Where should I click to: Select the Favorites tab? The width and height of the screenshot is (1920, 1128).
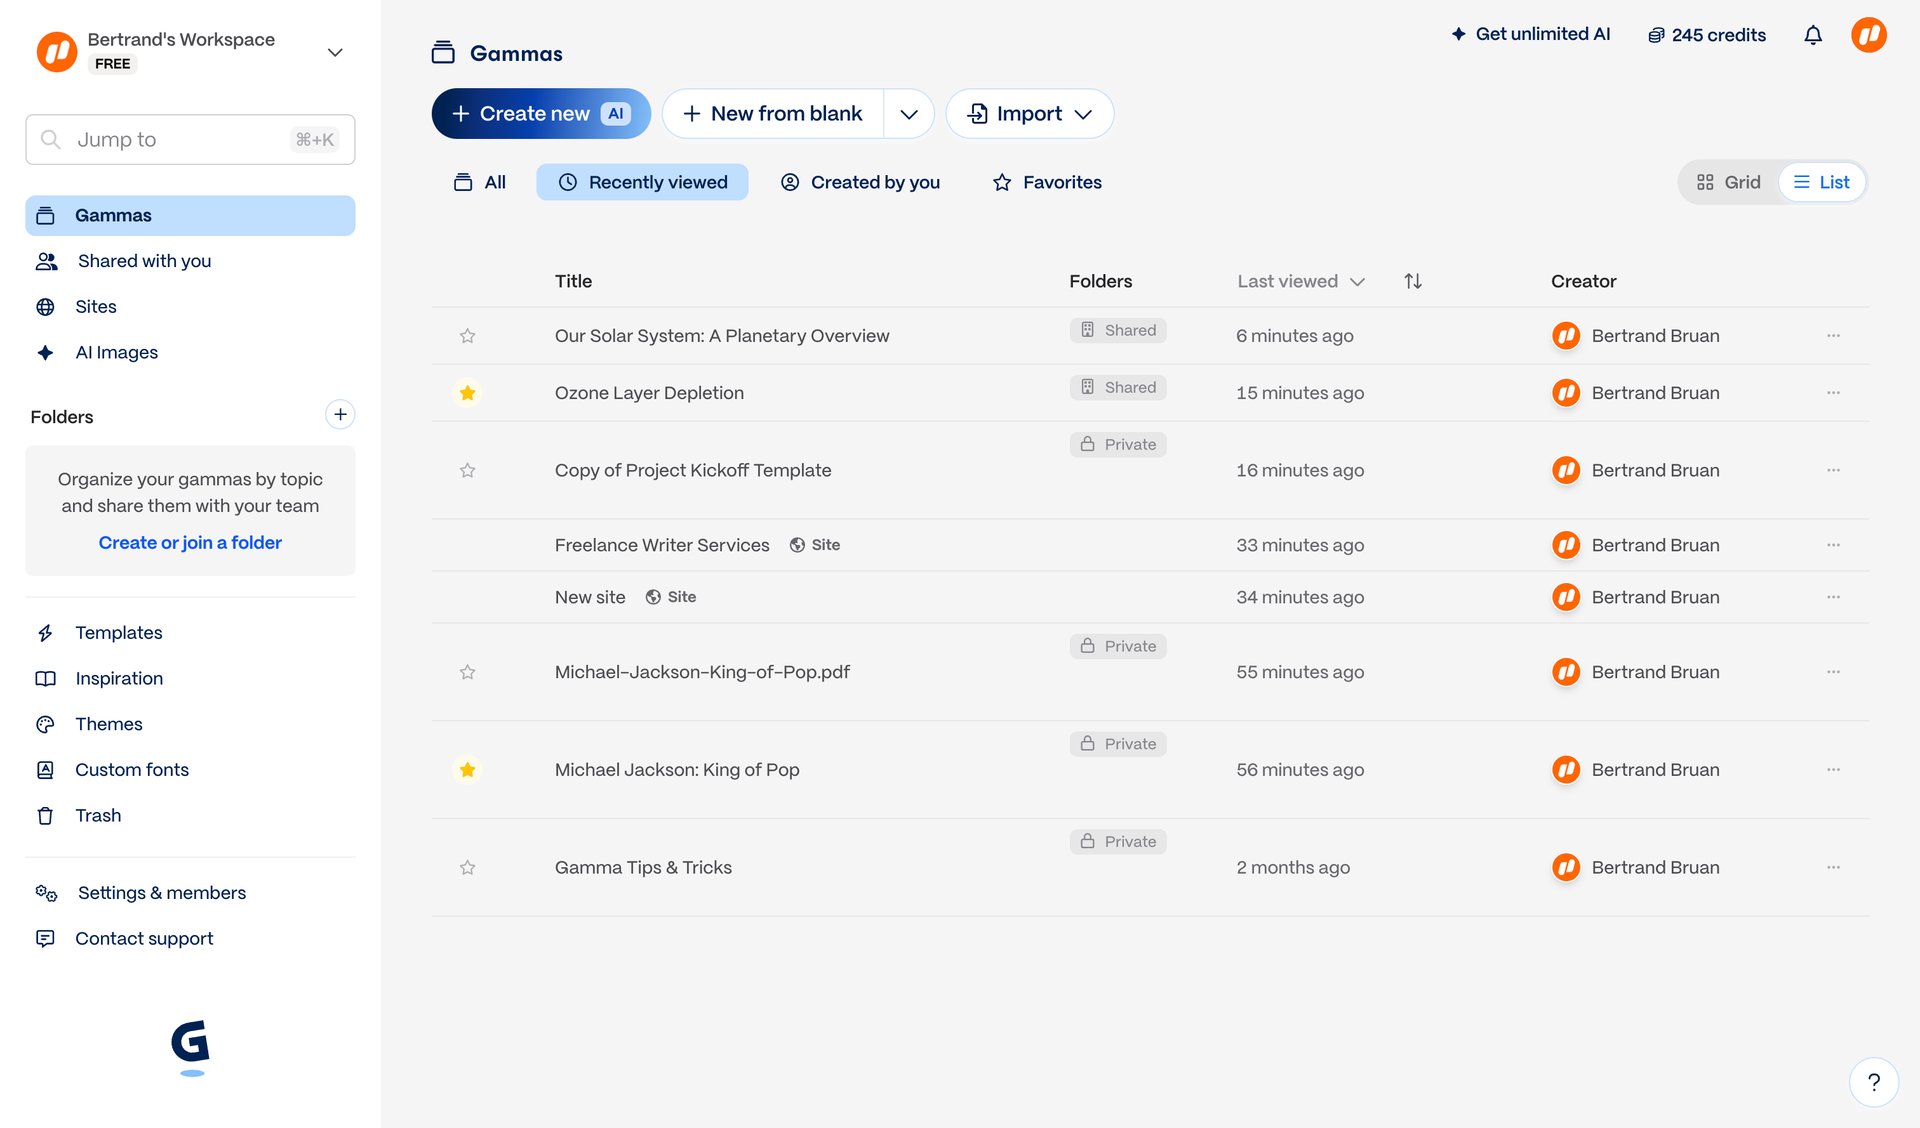1046,182
